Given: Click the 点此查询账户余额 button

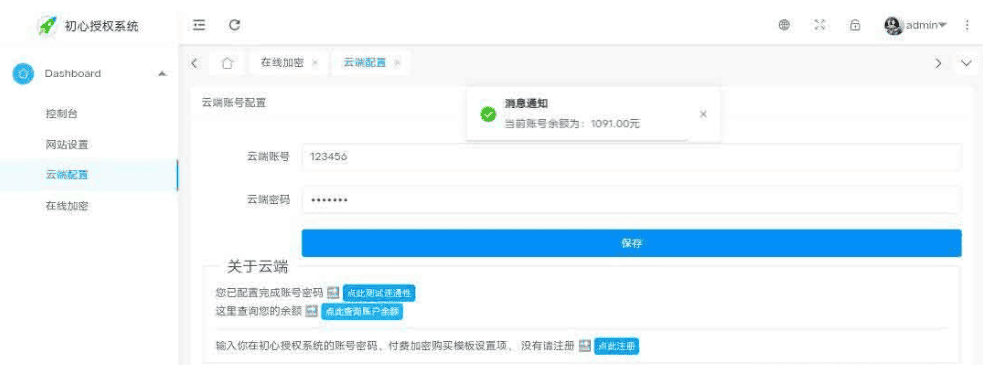Looking at the screenshot, I should pos(362,311).
